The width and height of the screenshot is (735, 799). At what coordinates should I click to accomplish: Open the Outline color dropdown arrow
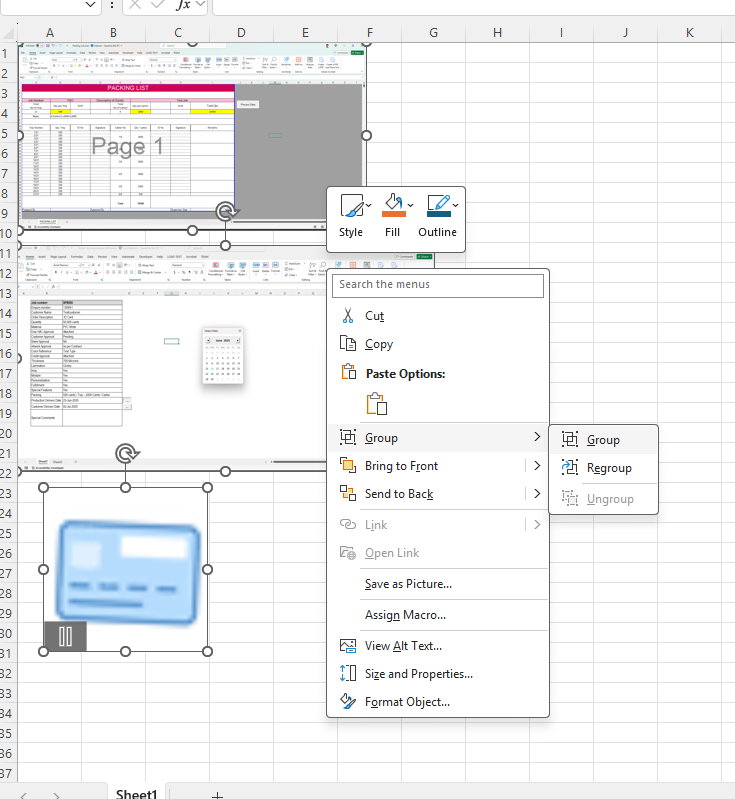[x=456, y=205]
